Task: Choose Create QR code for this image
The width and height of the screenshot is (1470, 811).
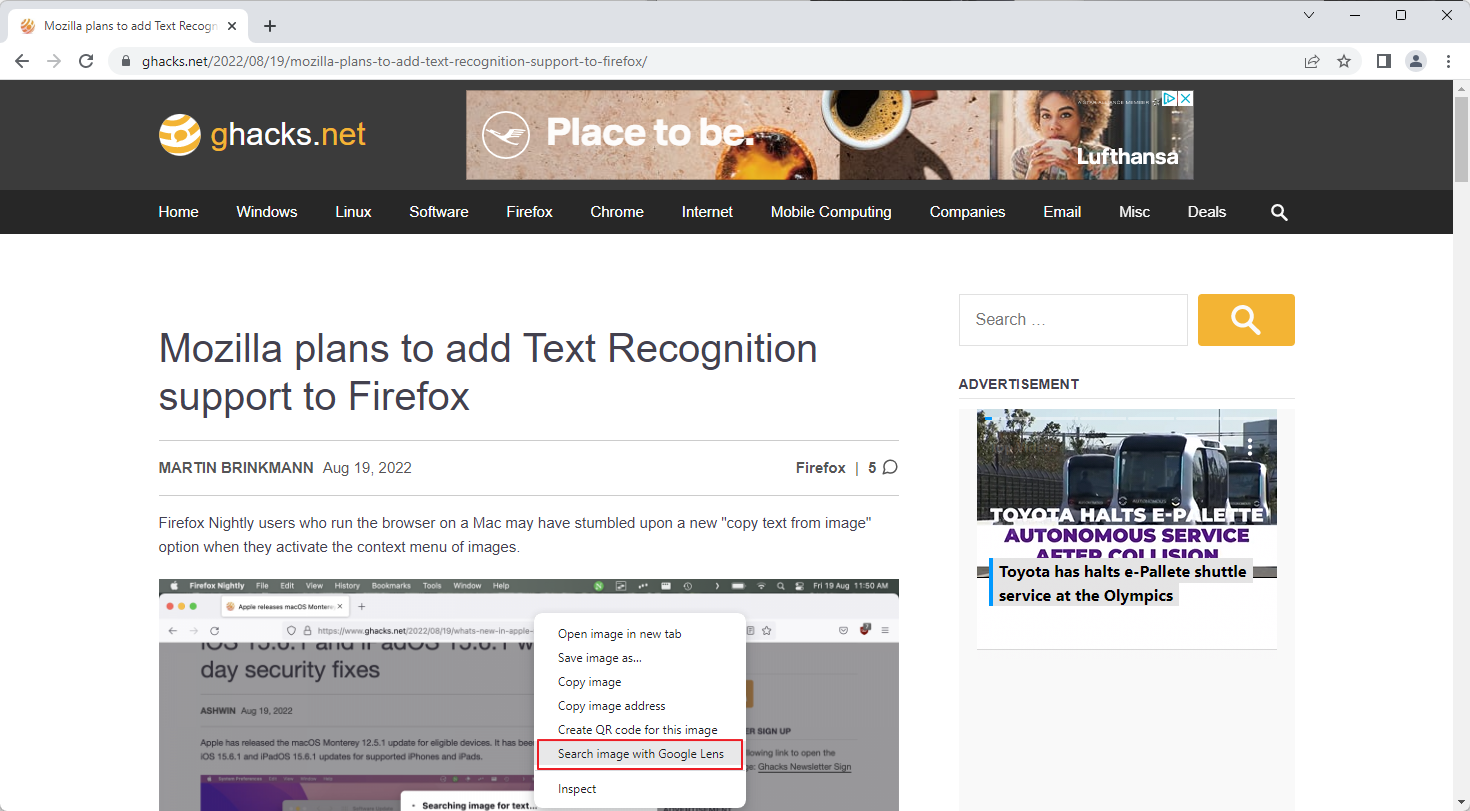Action: click(x=640, y=730)
